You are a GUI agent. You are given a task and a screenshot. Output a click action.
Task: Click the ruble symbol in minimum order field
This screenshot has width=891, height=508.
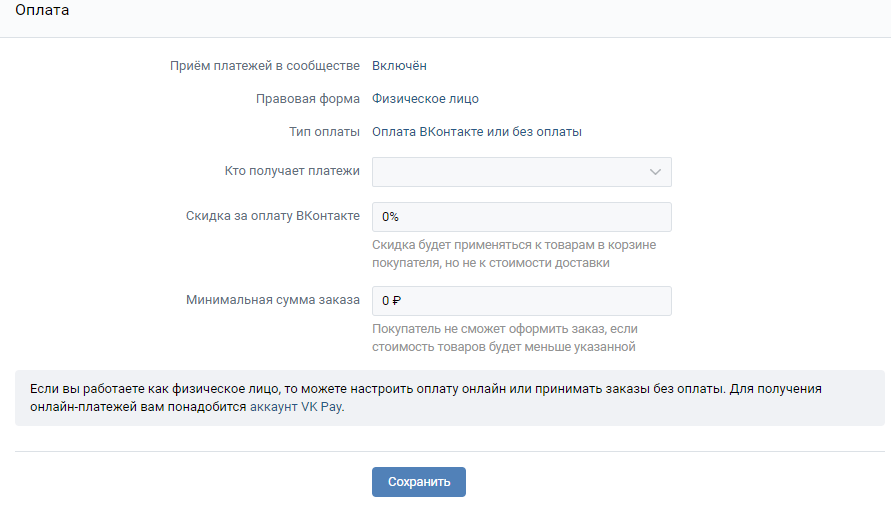[x=396, y=301]
